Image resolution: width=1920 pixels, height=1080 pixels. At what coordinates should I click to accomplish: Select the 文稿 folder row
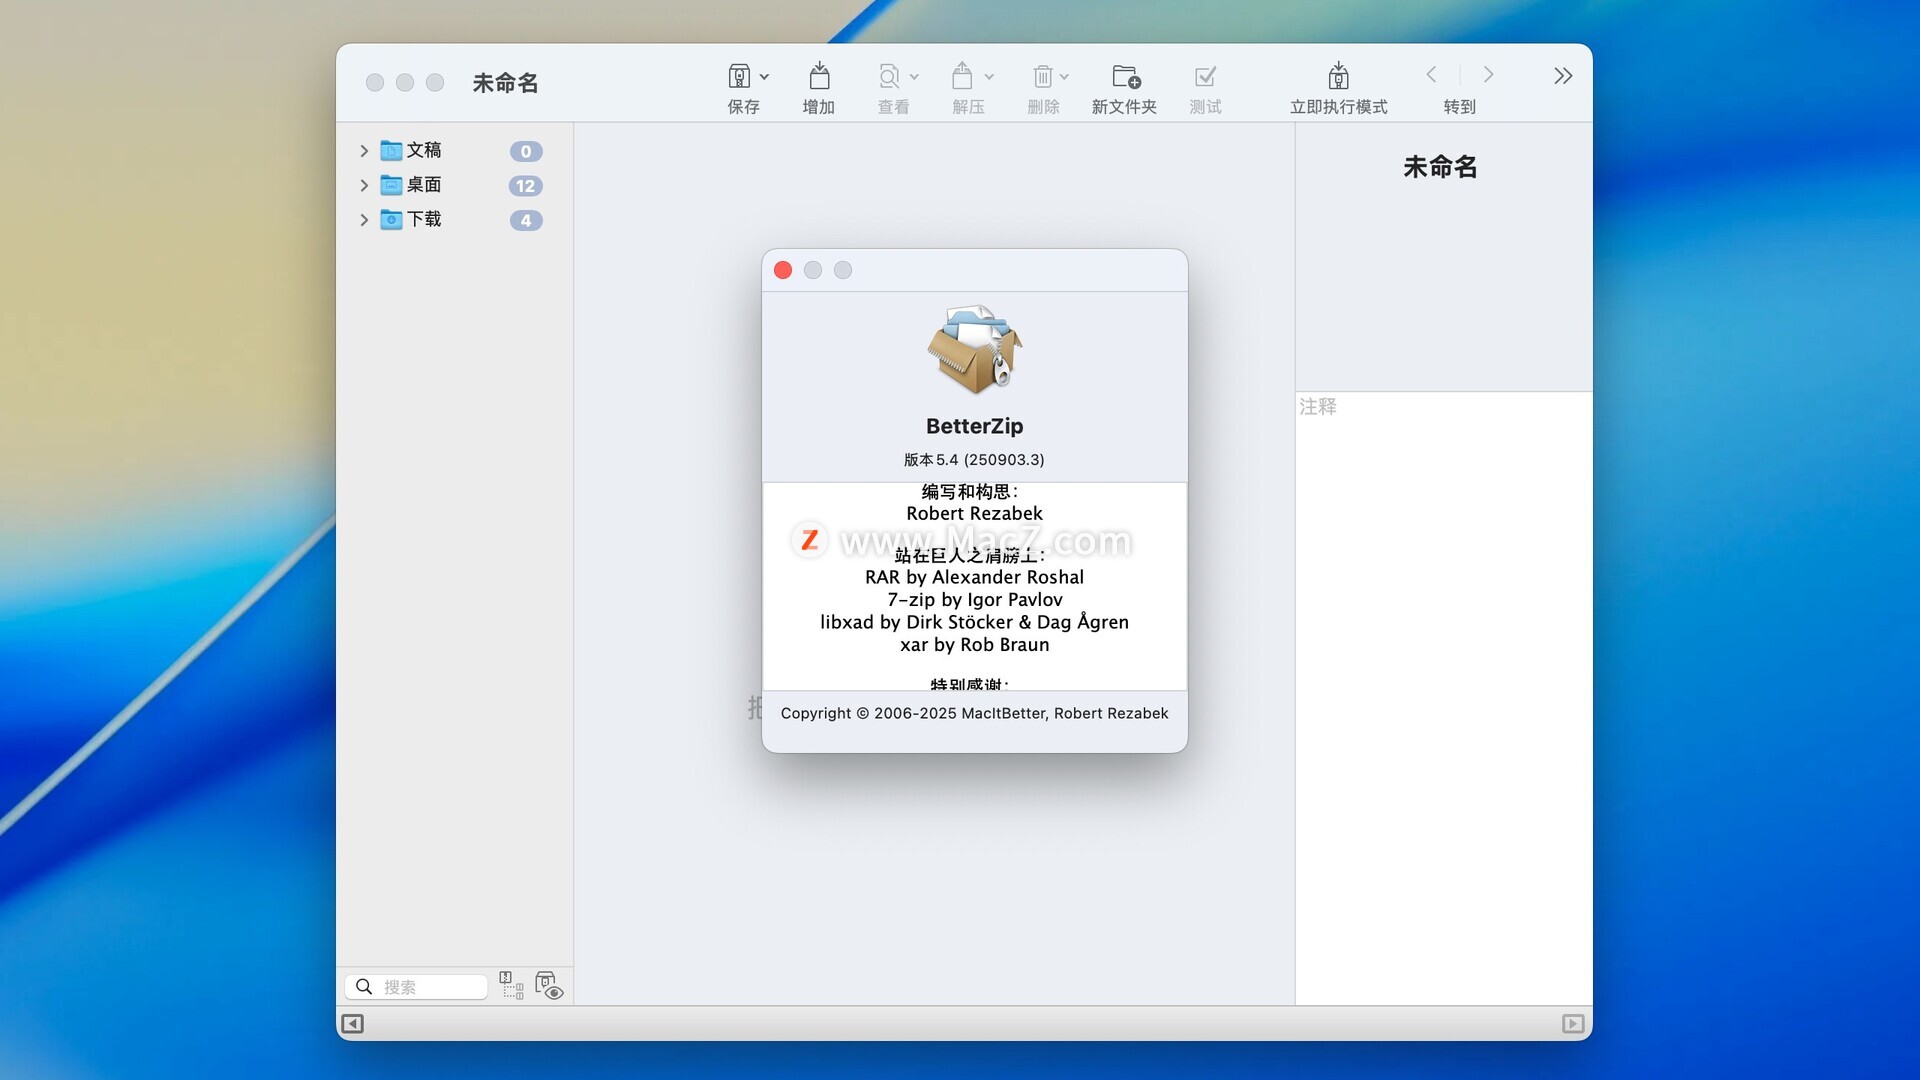tap(454, 151)
